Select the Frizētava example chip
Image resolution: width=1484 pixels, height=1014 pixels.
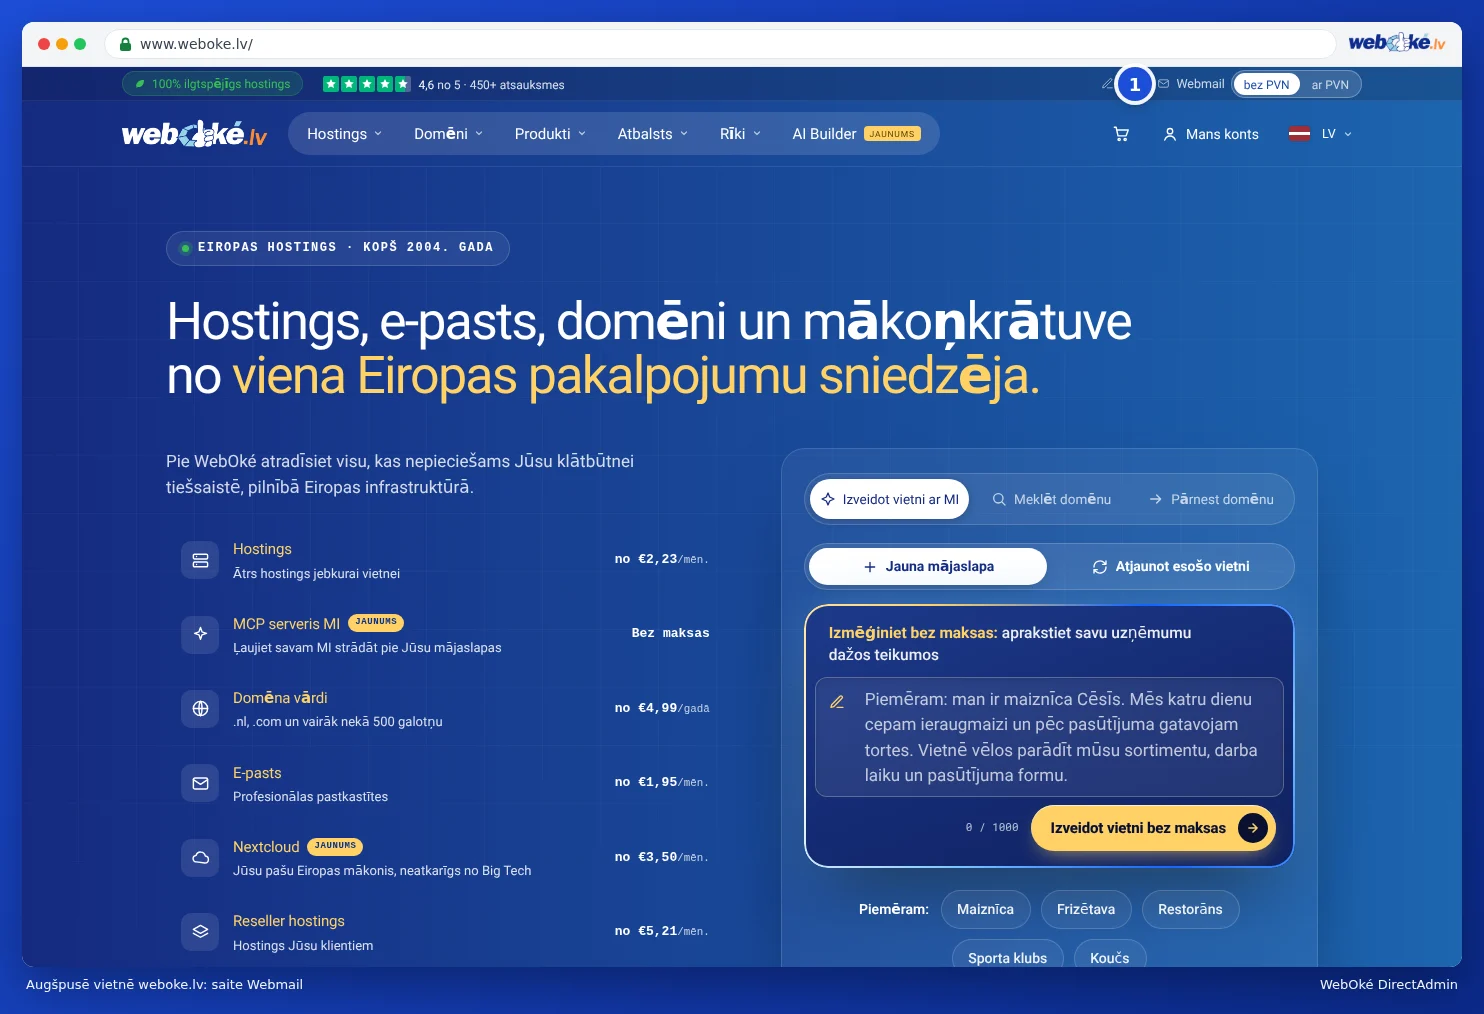1086,909
